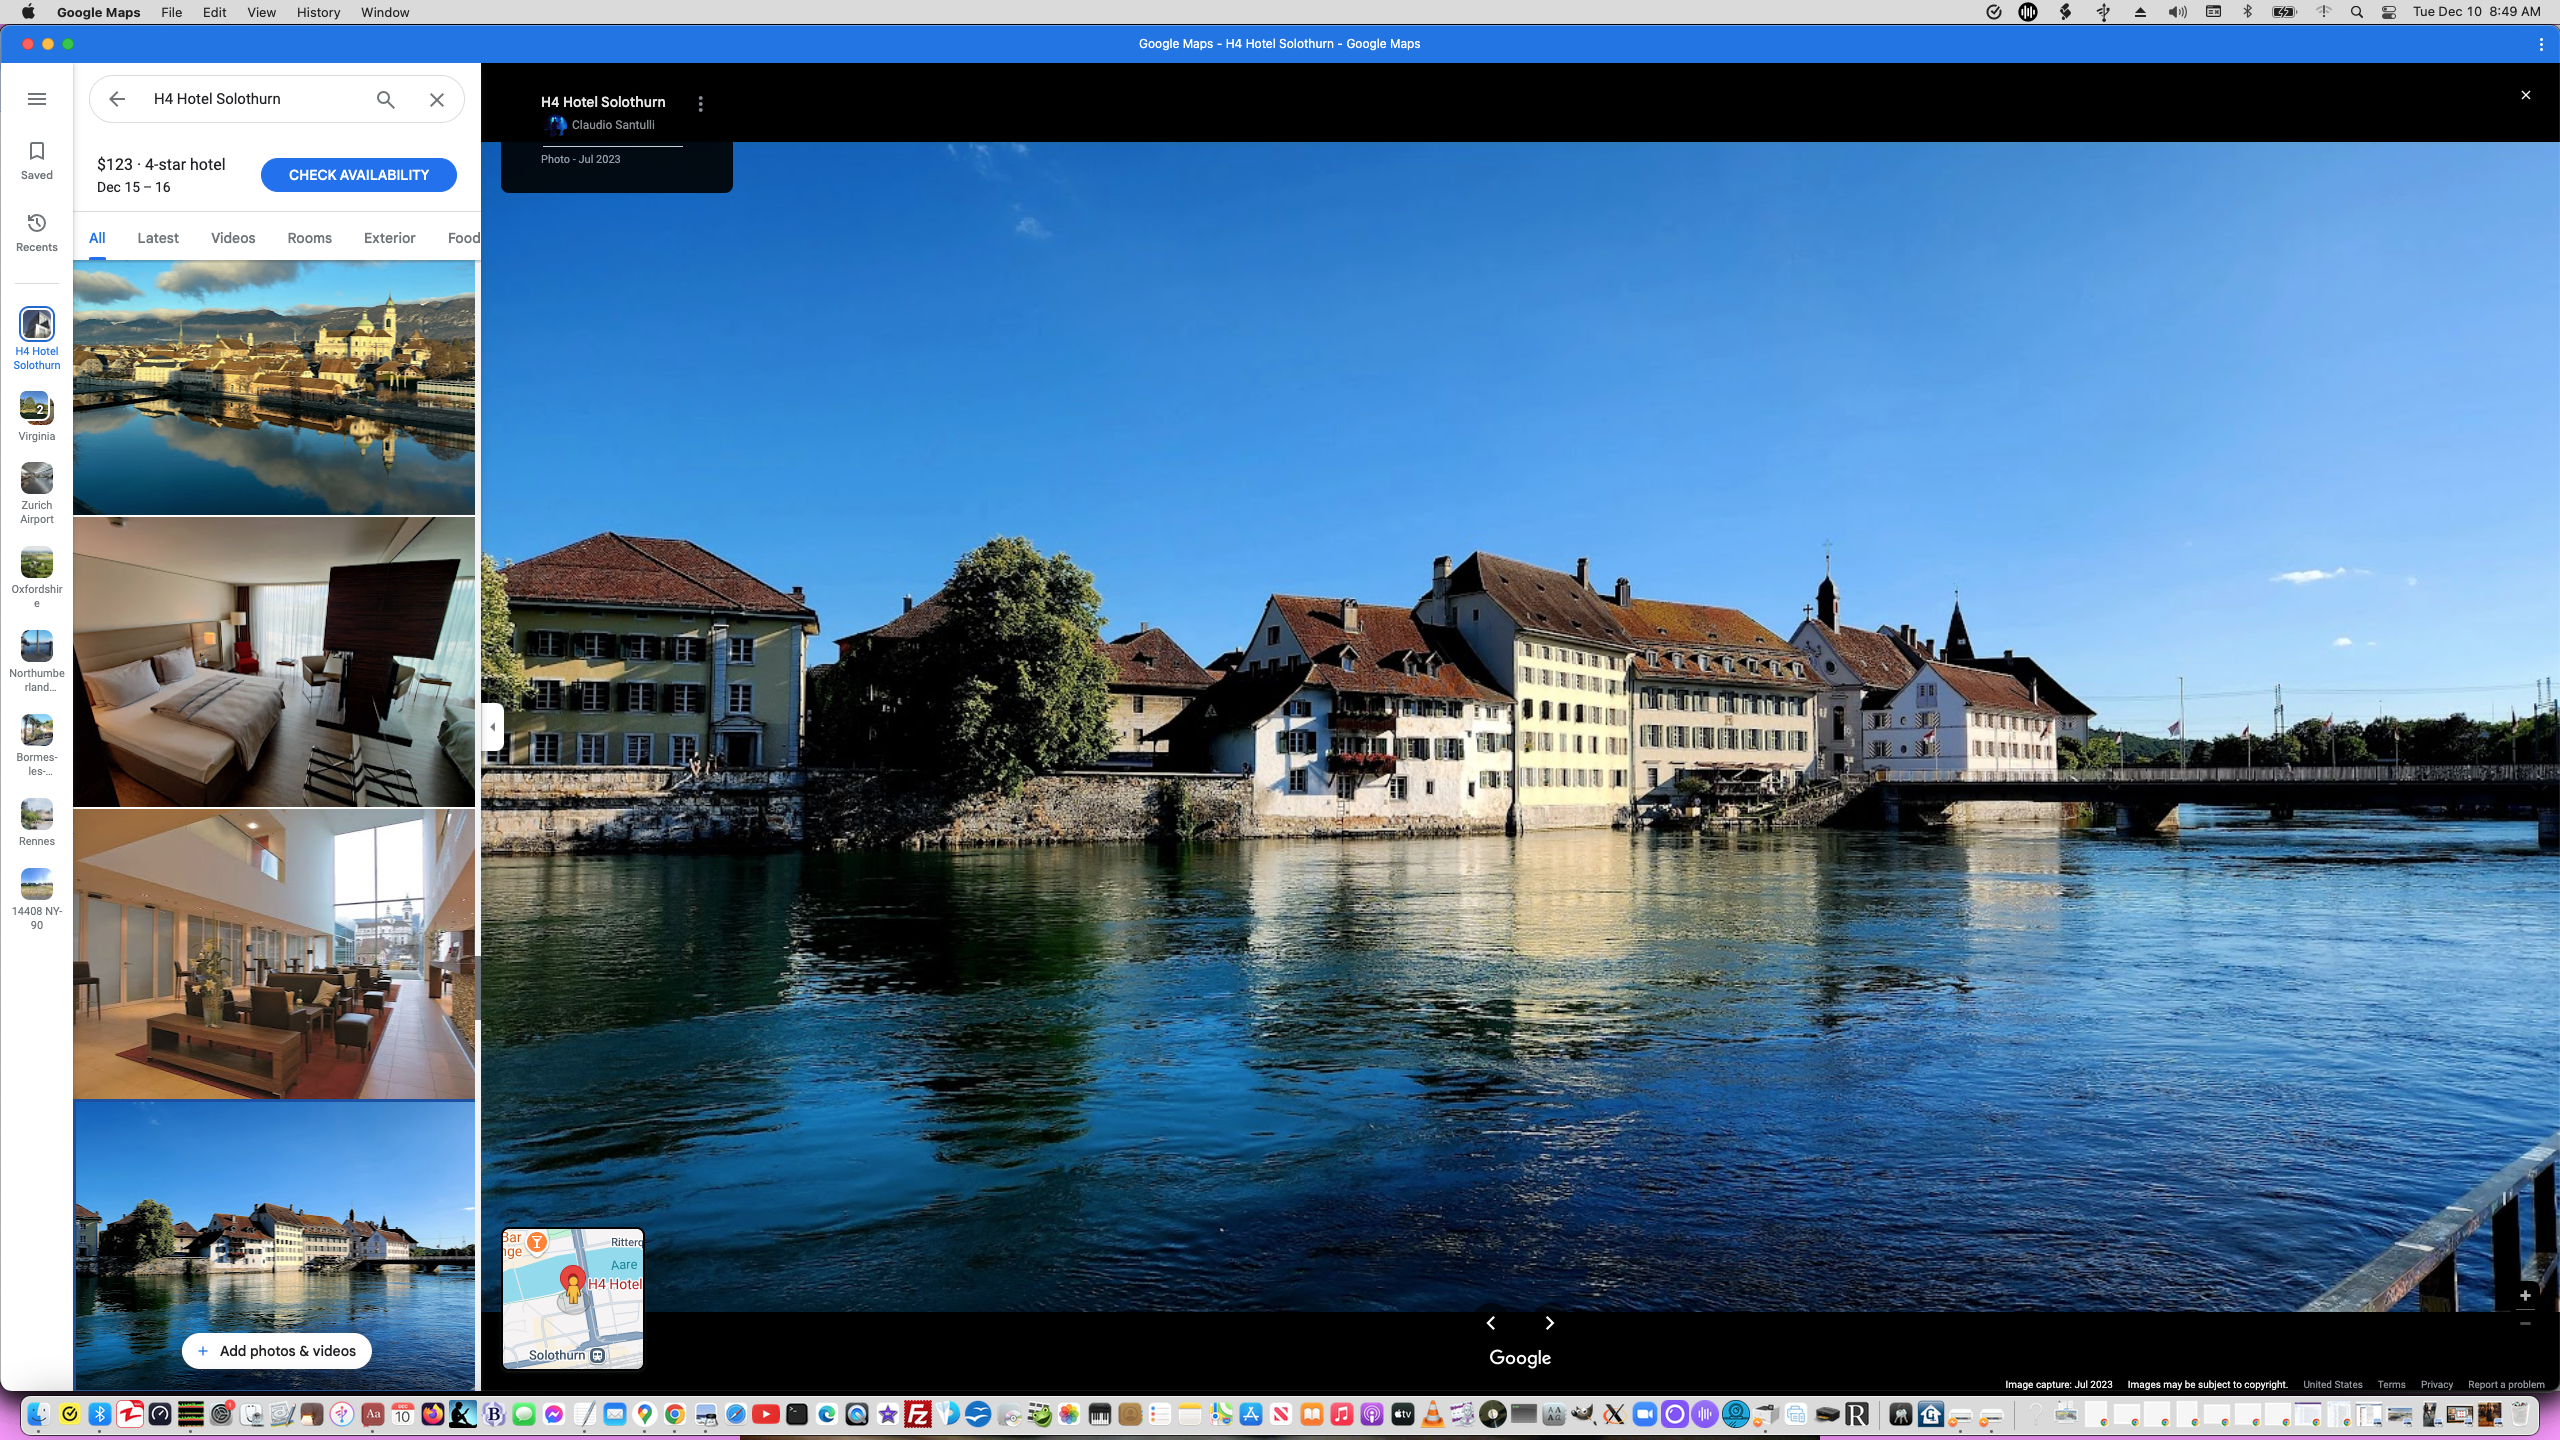Click the Check Availability button
The image size is (2560, 1440).
pos(358,175)
